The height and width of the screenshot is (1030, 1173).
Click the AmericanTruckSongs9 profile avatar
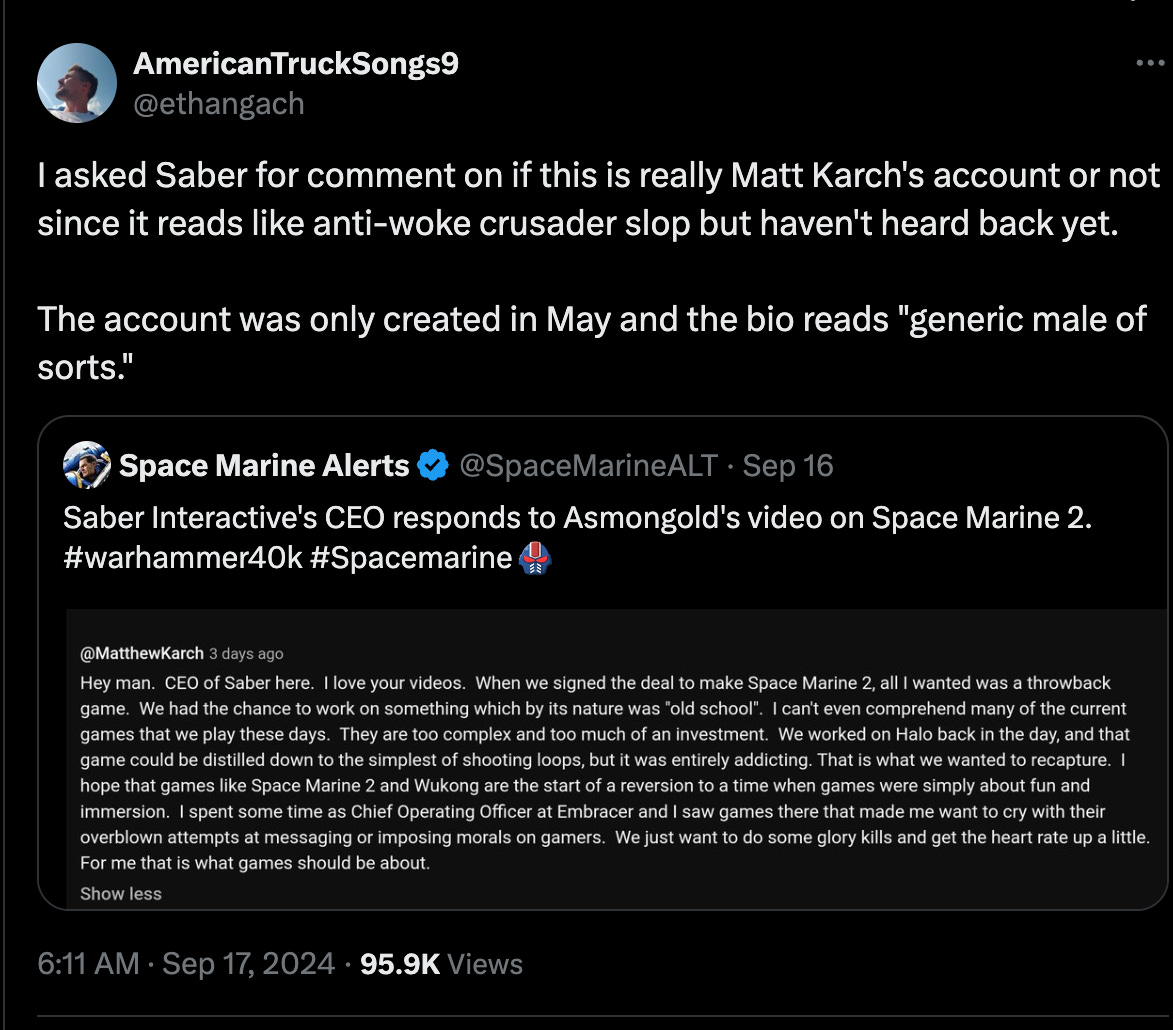(77, 84)
